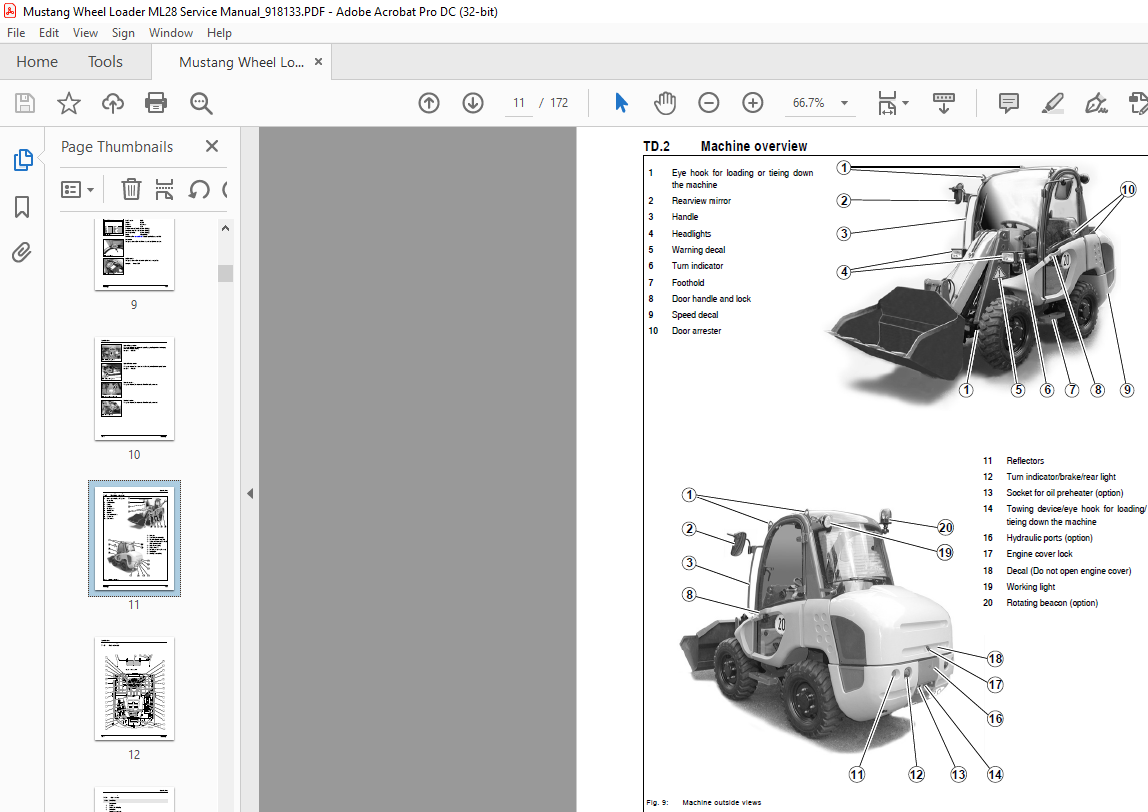Activate the Hand pan tool
1148x812 pixels.
coord(665,103)
